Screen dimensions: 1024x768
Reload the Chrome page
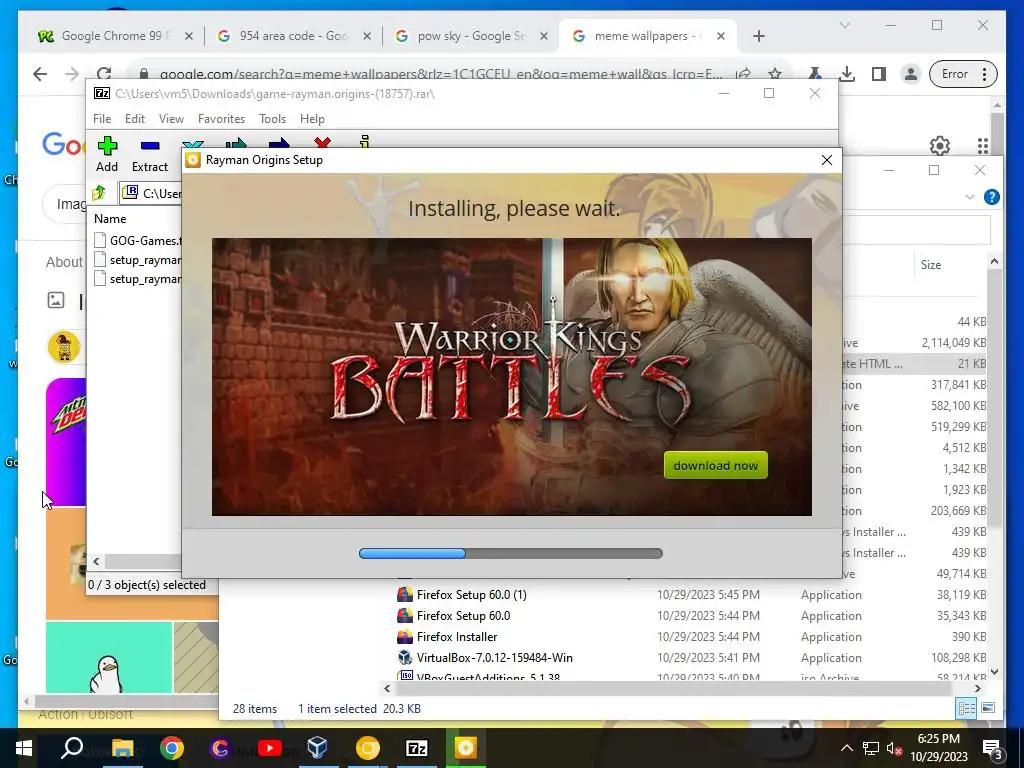[x=104, y=73]
